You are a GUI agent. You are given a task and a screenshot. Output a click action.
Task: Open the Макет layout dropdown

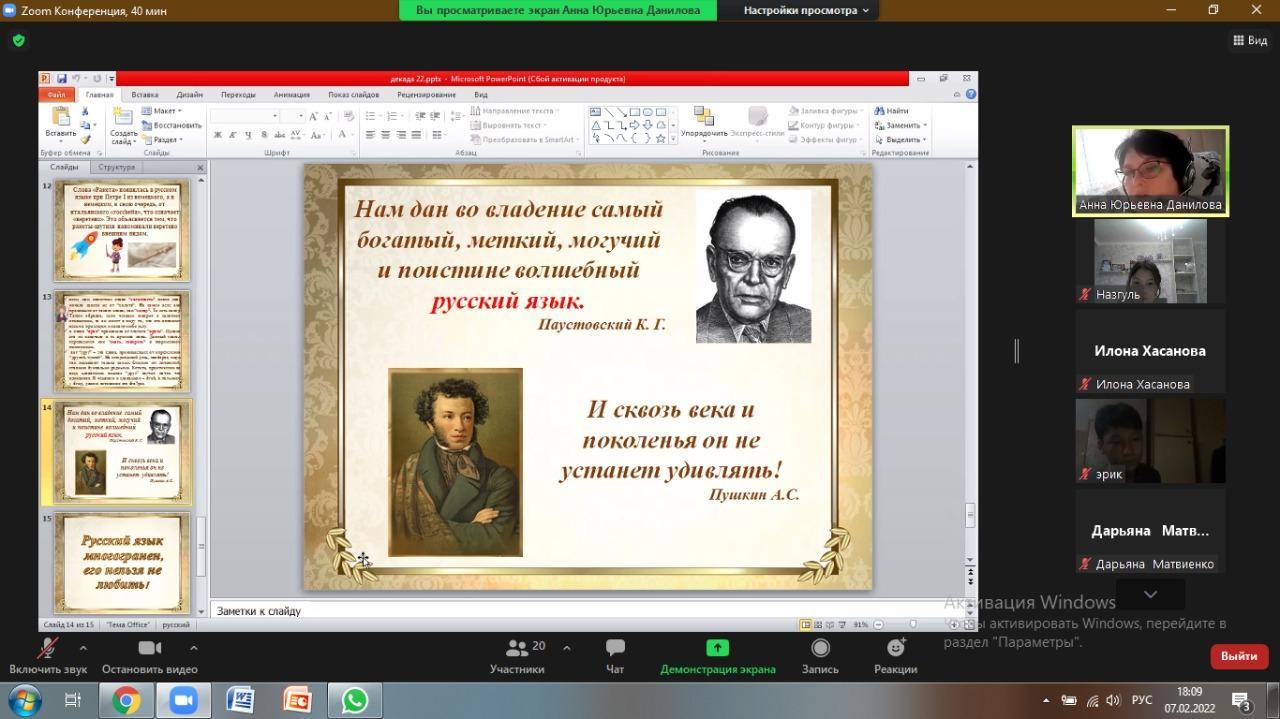(162, 111)
